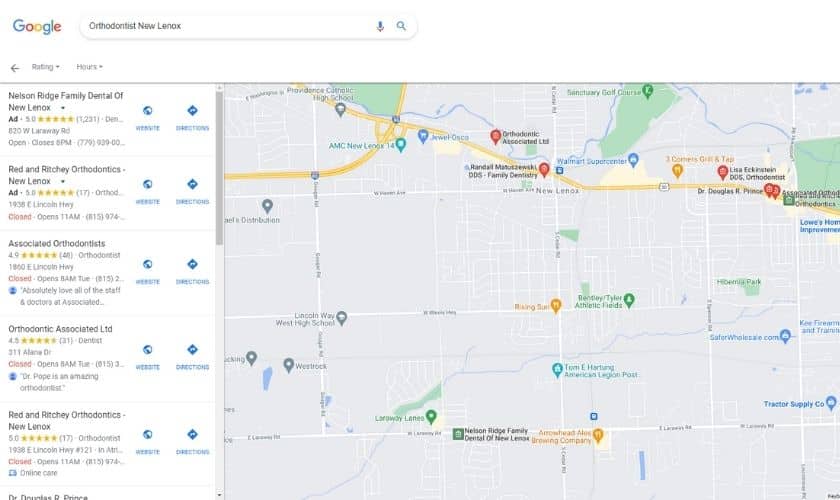Click the Orthodontic Associated Ltd map pin
Image resolution: width=840 pixels, height=500 pixels.
[x=496, y=137]
